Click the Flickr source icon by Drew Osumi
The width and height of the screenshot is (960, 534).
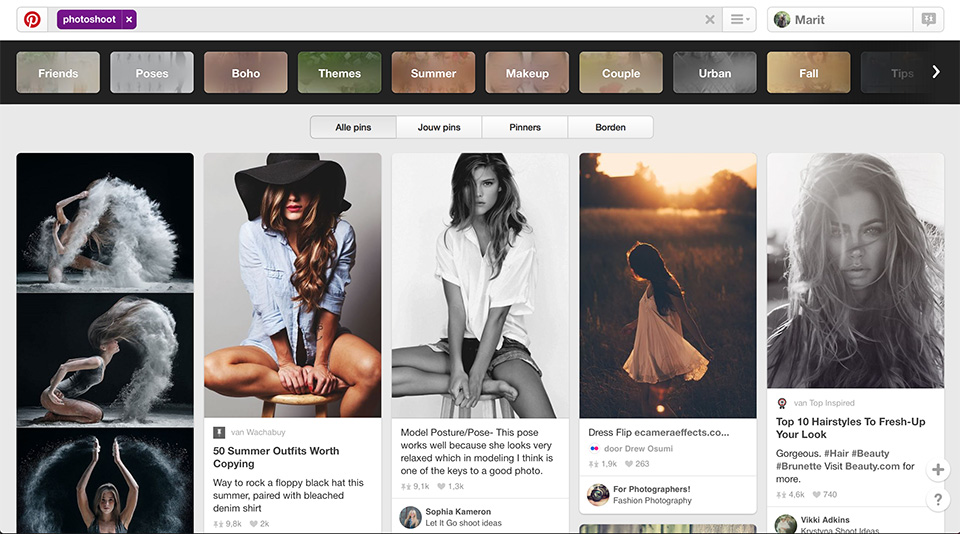pos(593,448)
